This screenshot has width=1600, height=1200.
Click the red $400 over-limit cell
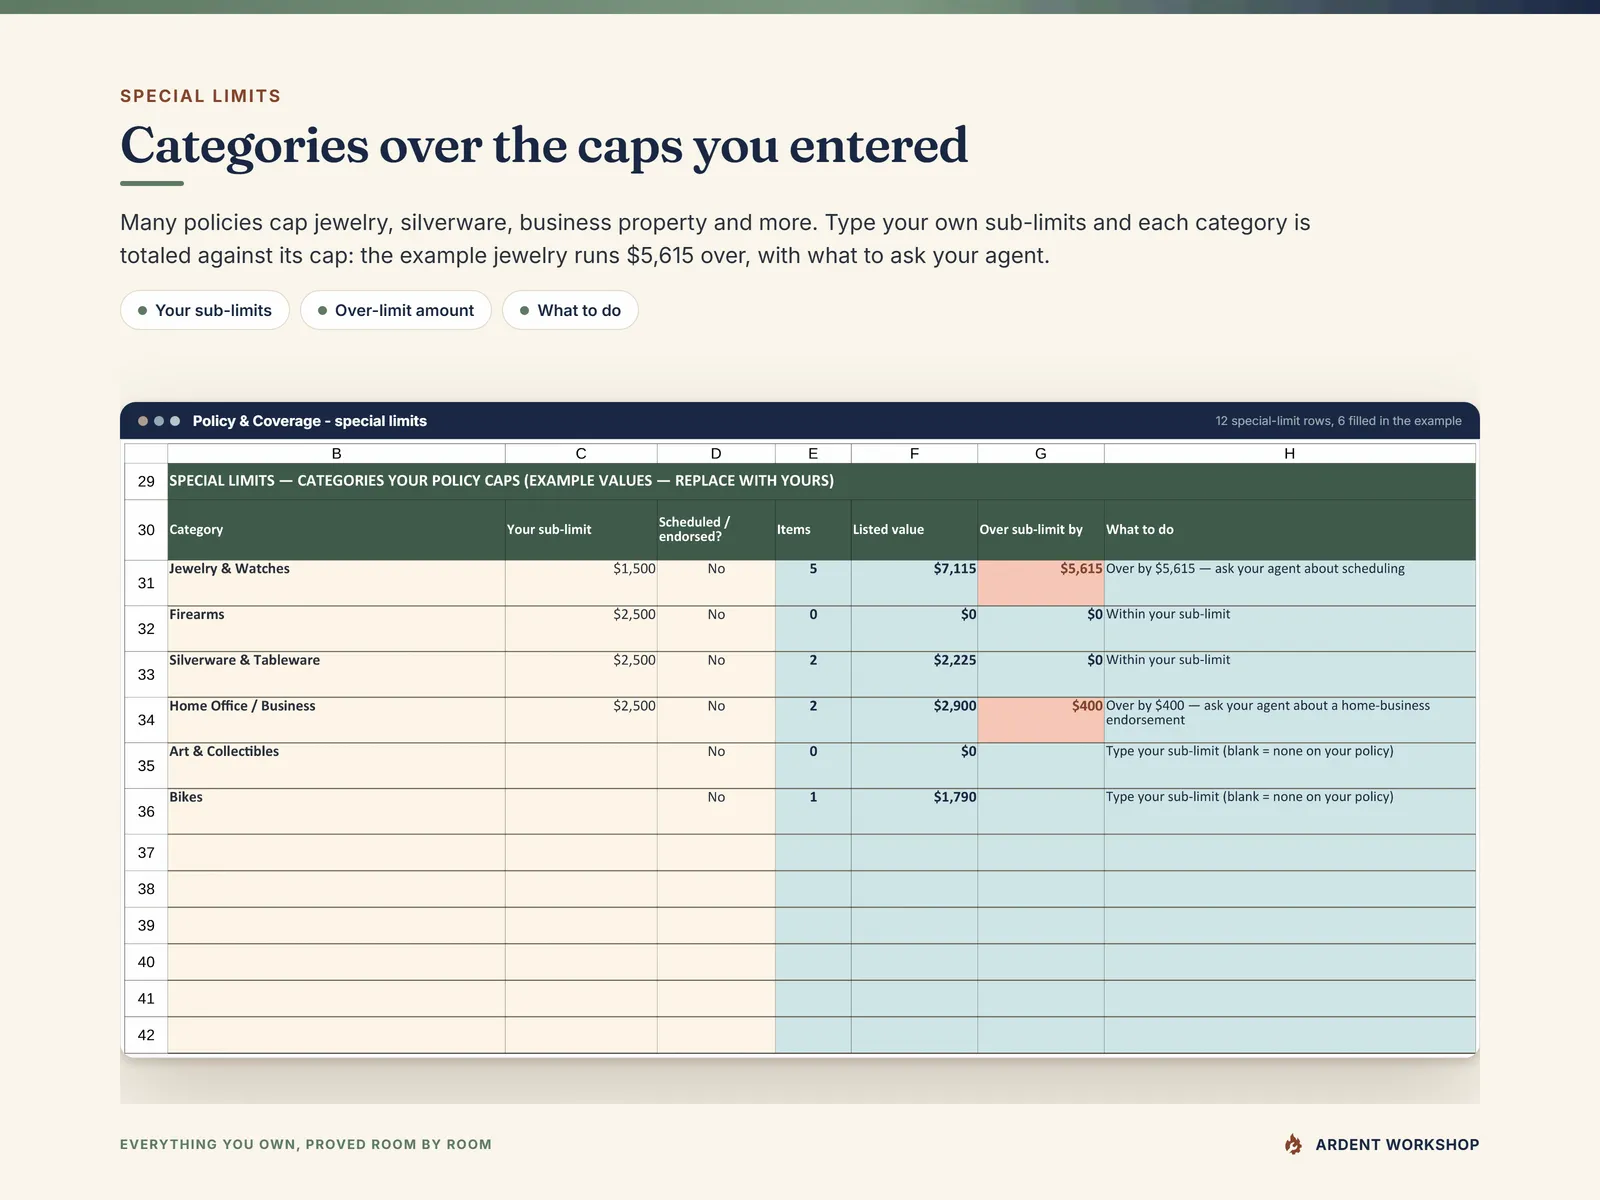pyautogui.click(x=1041, y=720)
